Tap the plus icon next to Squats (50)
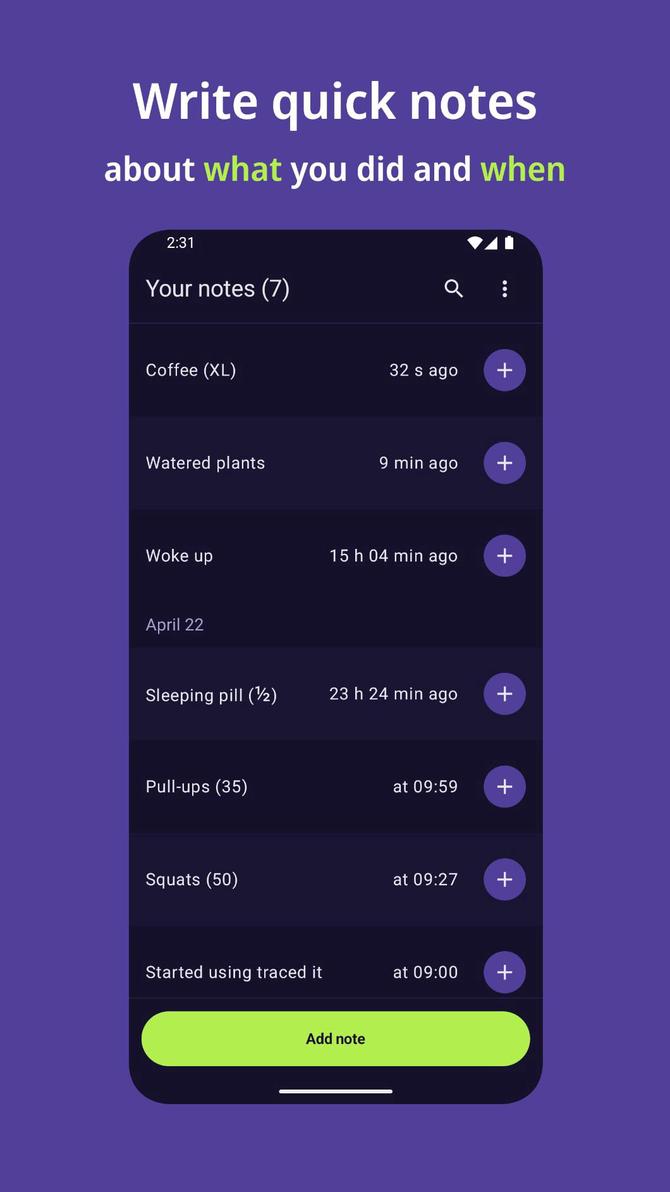The width and height of the screenshot is (670, 1192). coord(504,879)
